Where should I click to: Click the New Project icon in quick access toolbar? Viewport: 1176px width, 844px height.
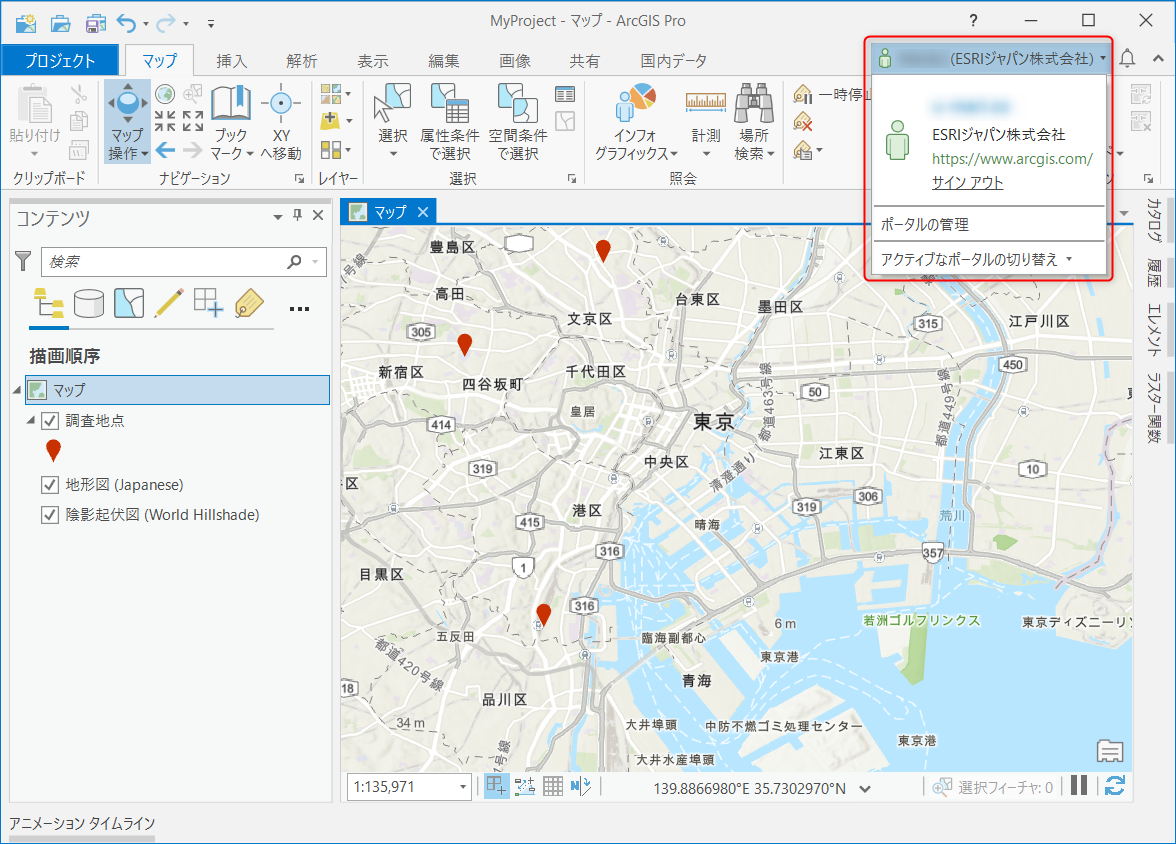coord(26,23)
